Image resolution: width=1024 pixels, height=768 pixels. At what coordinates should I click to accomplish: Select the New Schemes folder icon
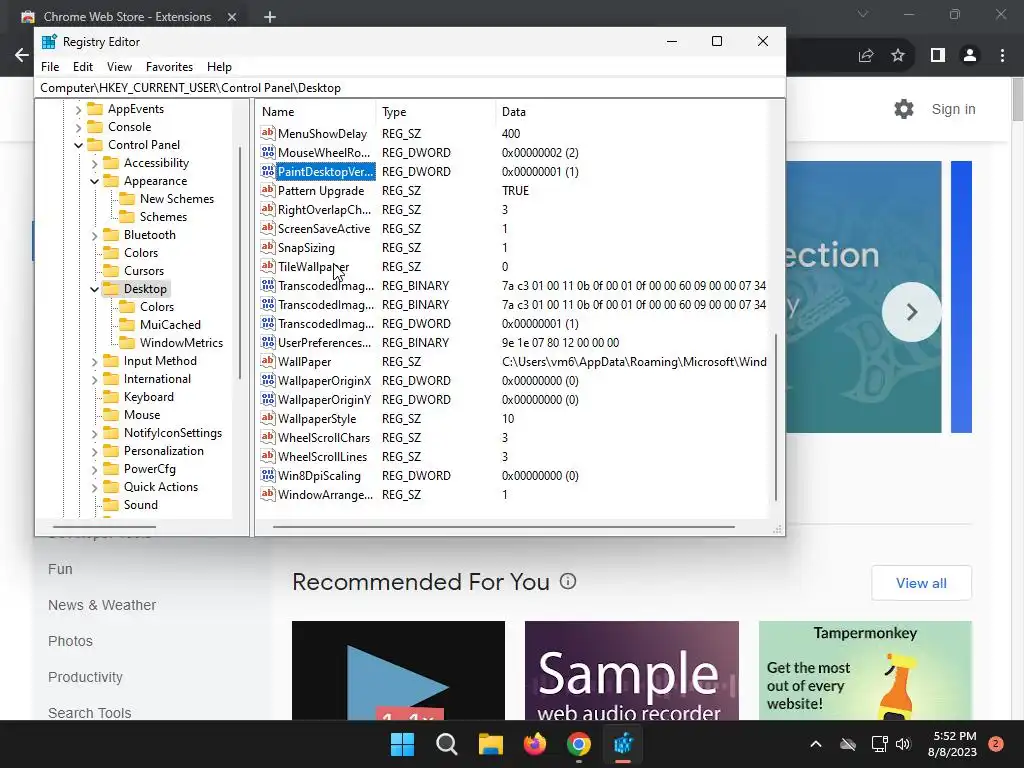click(x=127, y=199)
